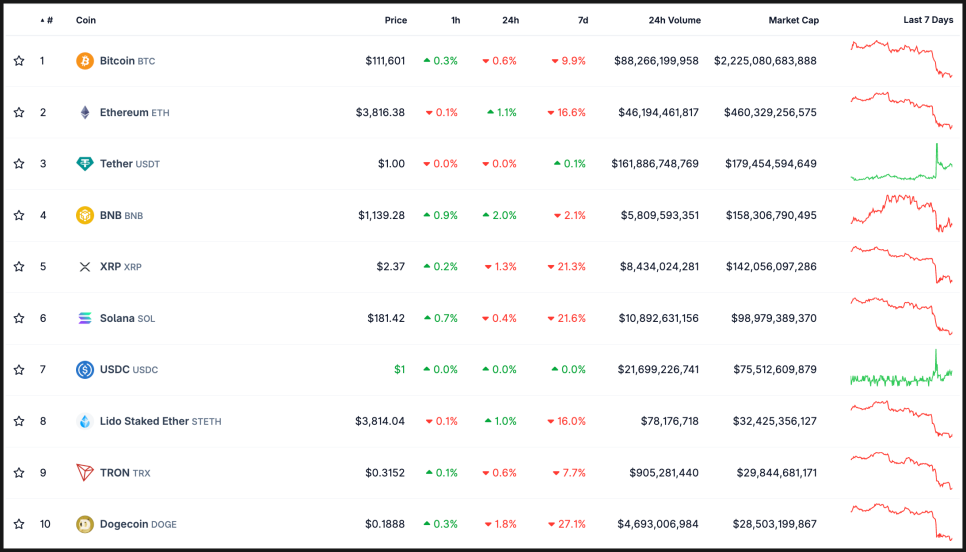
Task: Open the Lido Staked Ether coin link
Action: point(144,421)
